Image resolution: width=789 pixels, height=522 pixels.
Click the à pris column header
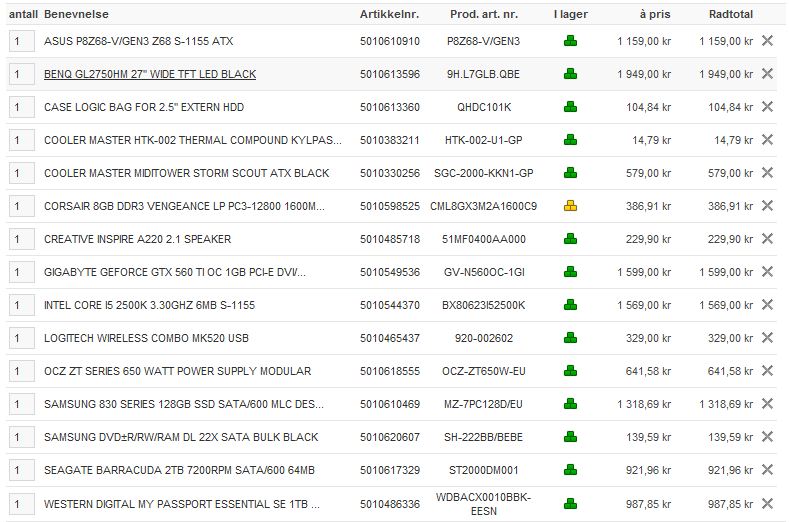click(x=655, y=14)
